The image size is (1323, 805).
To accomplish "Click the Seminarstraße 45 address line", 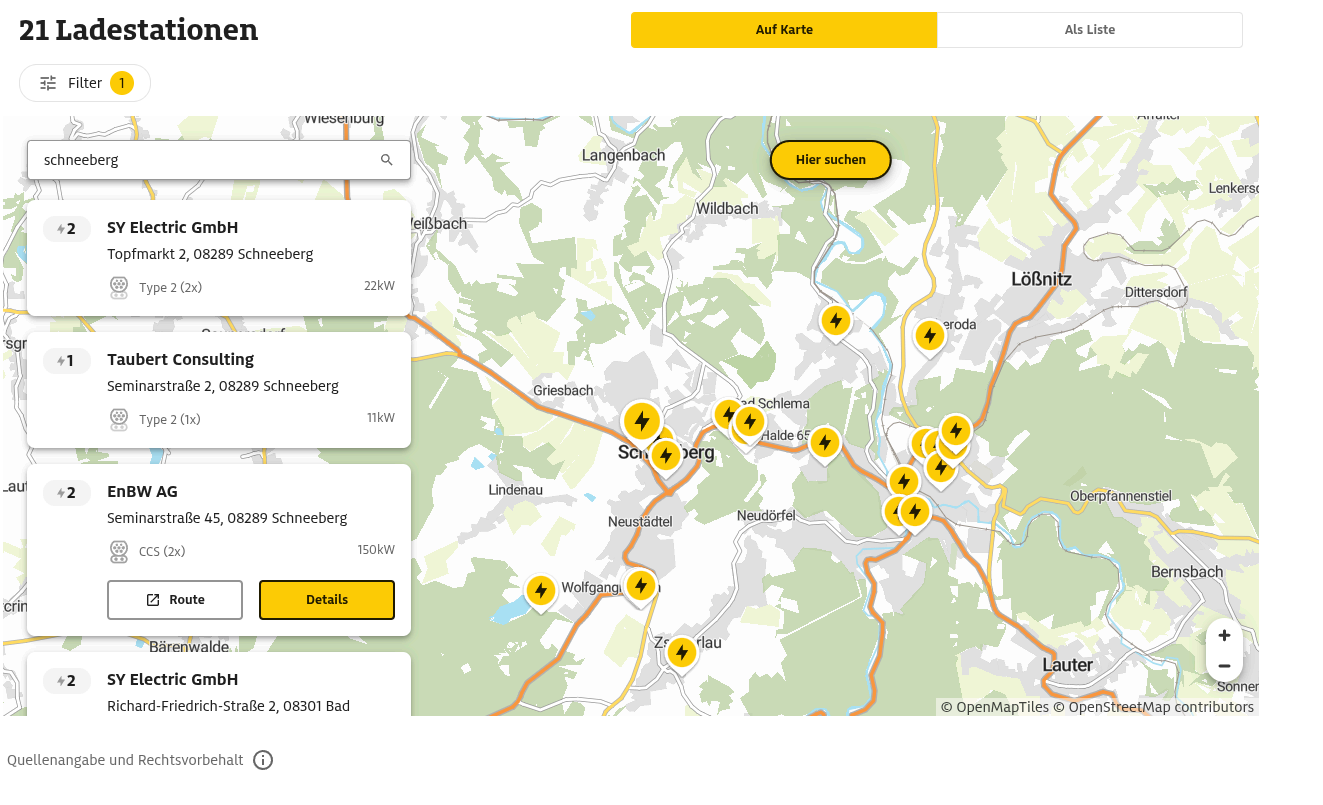I will [227, 518].
